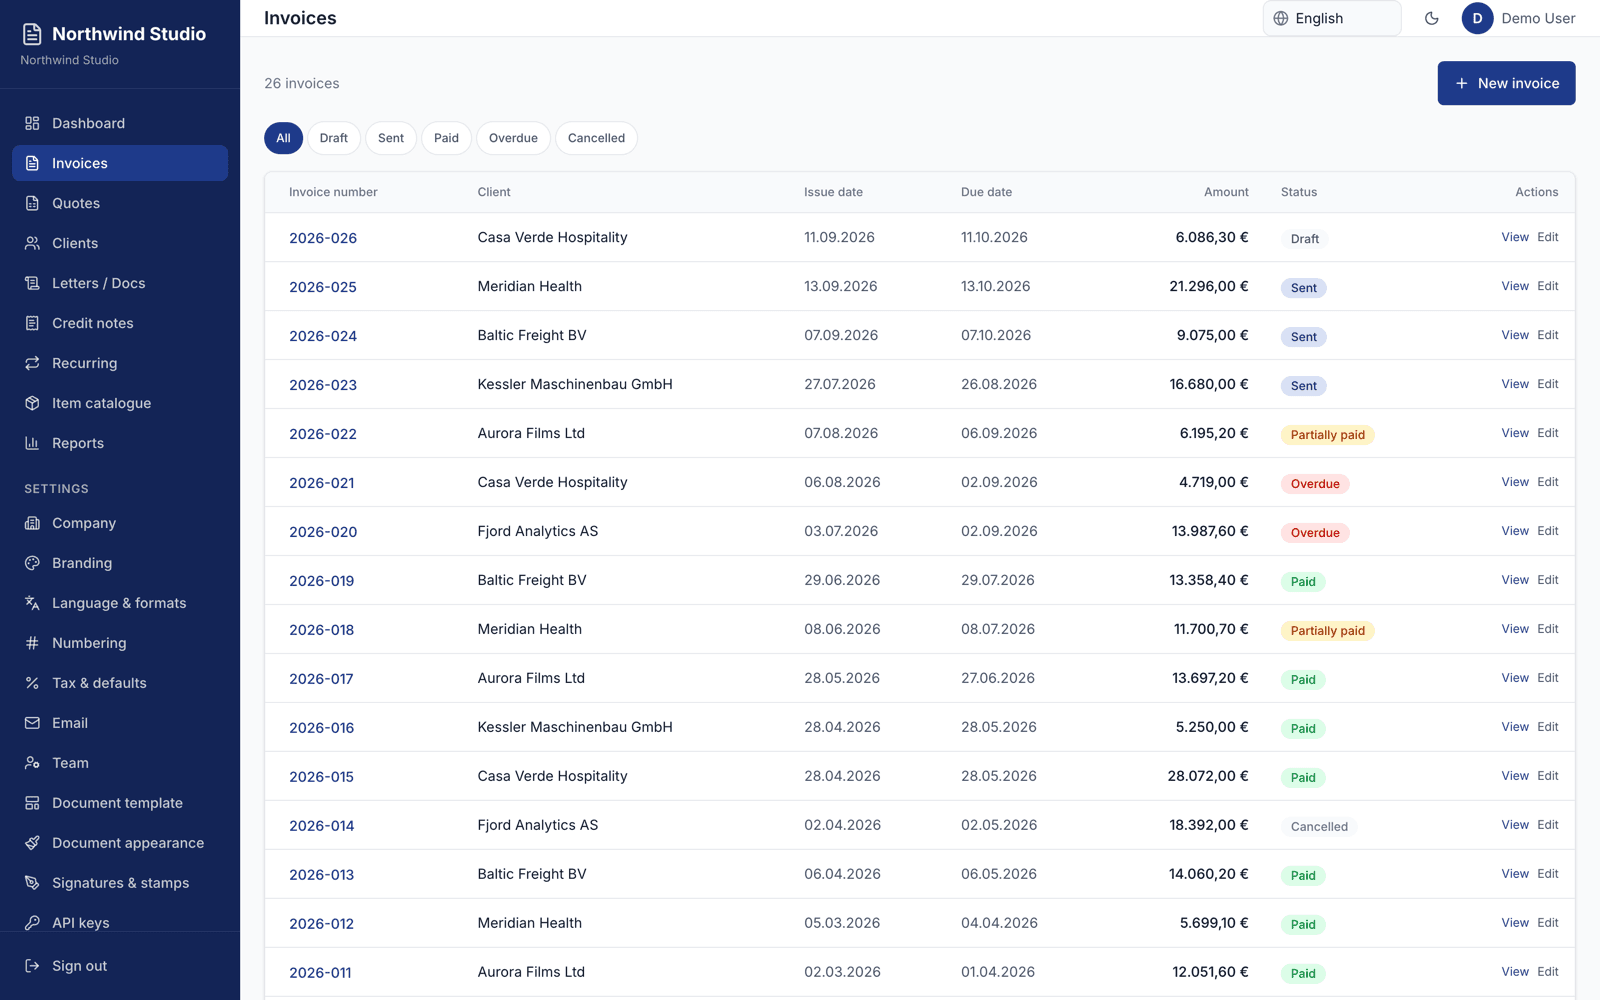Click the Language & formats icon
This screenshot has width=1600, height=1000.
(x=32, y=603)
